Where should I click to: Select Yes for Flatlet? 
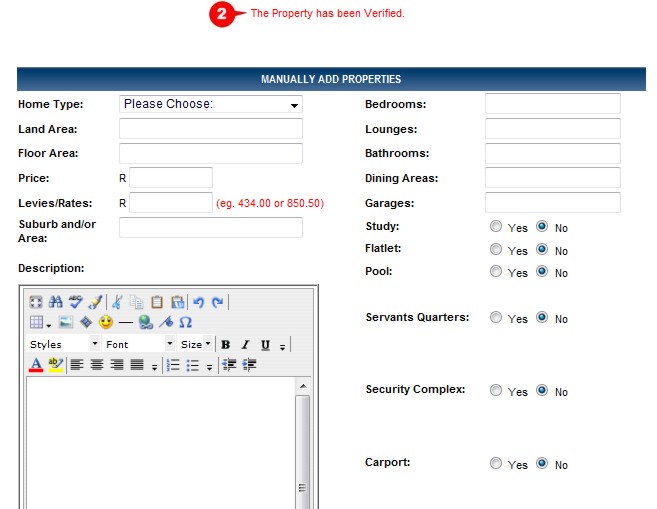click(x=496, y=249)
